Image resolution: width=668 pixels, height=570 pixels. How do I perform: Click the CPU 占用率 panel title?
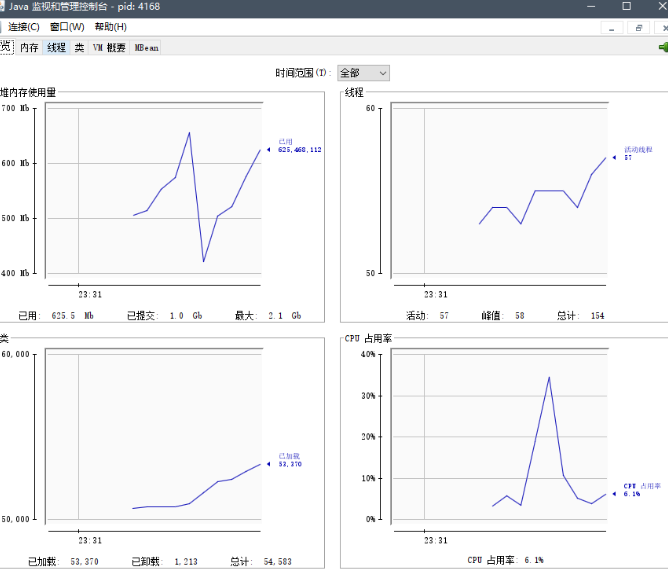tap(368, 338)
